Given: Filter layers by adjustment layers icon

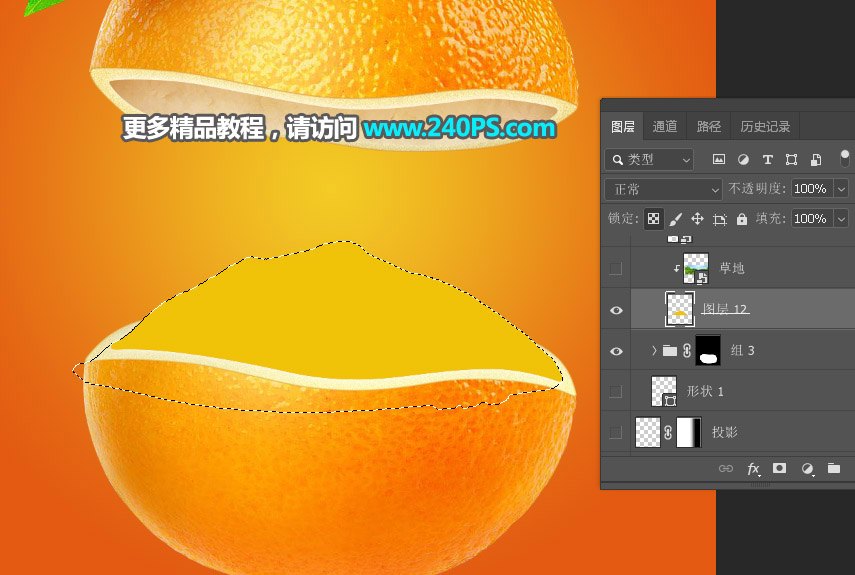Looking at the screenshot, I should coord(743,160).
